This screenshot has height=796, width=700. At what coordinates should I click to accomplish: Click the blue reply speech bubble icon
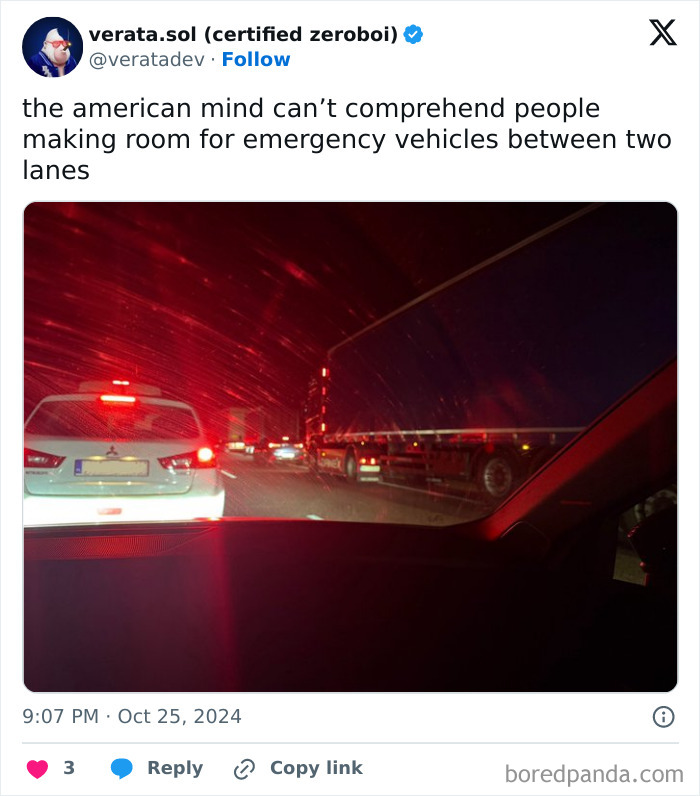click(x=121, y=769)
